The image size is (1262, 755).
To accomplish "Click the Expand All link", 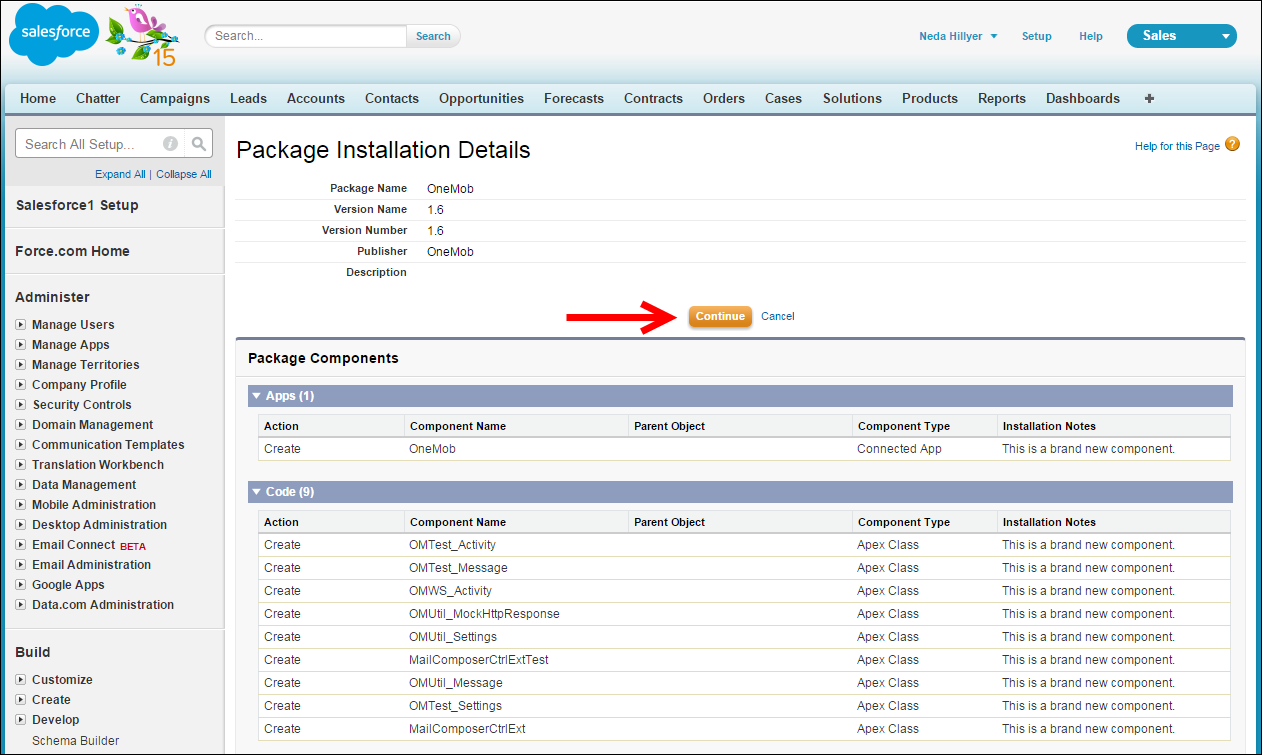I will [120, 174].
